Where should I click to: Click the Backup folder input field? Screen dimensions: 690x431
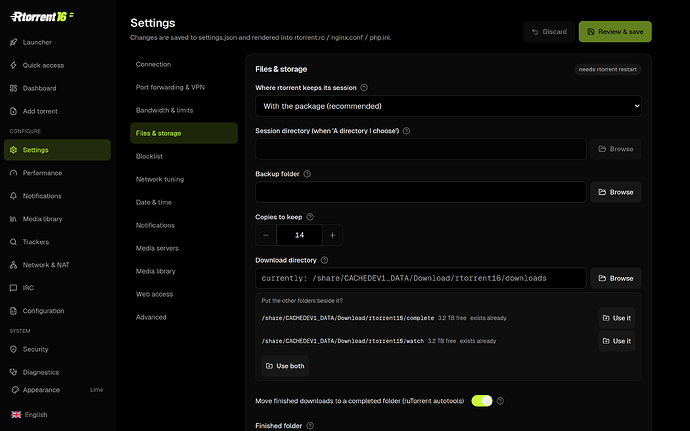[421, 192]
